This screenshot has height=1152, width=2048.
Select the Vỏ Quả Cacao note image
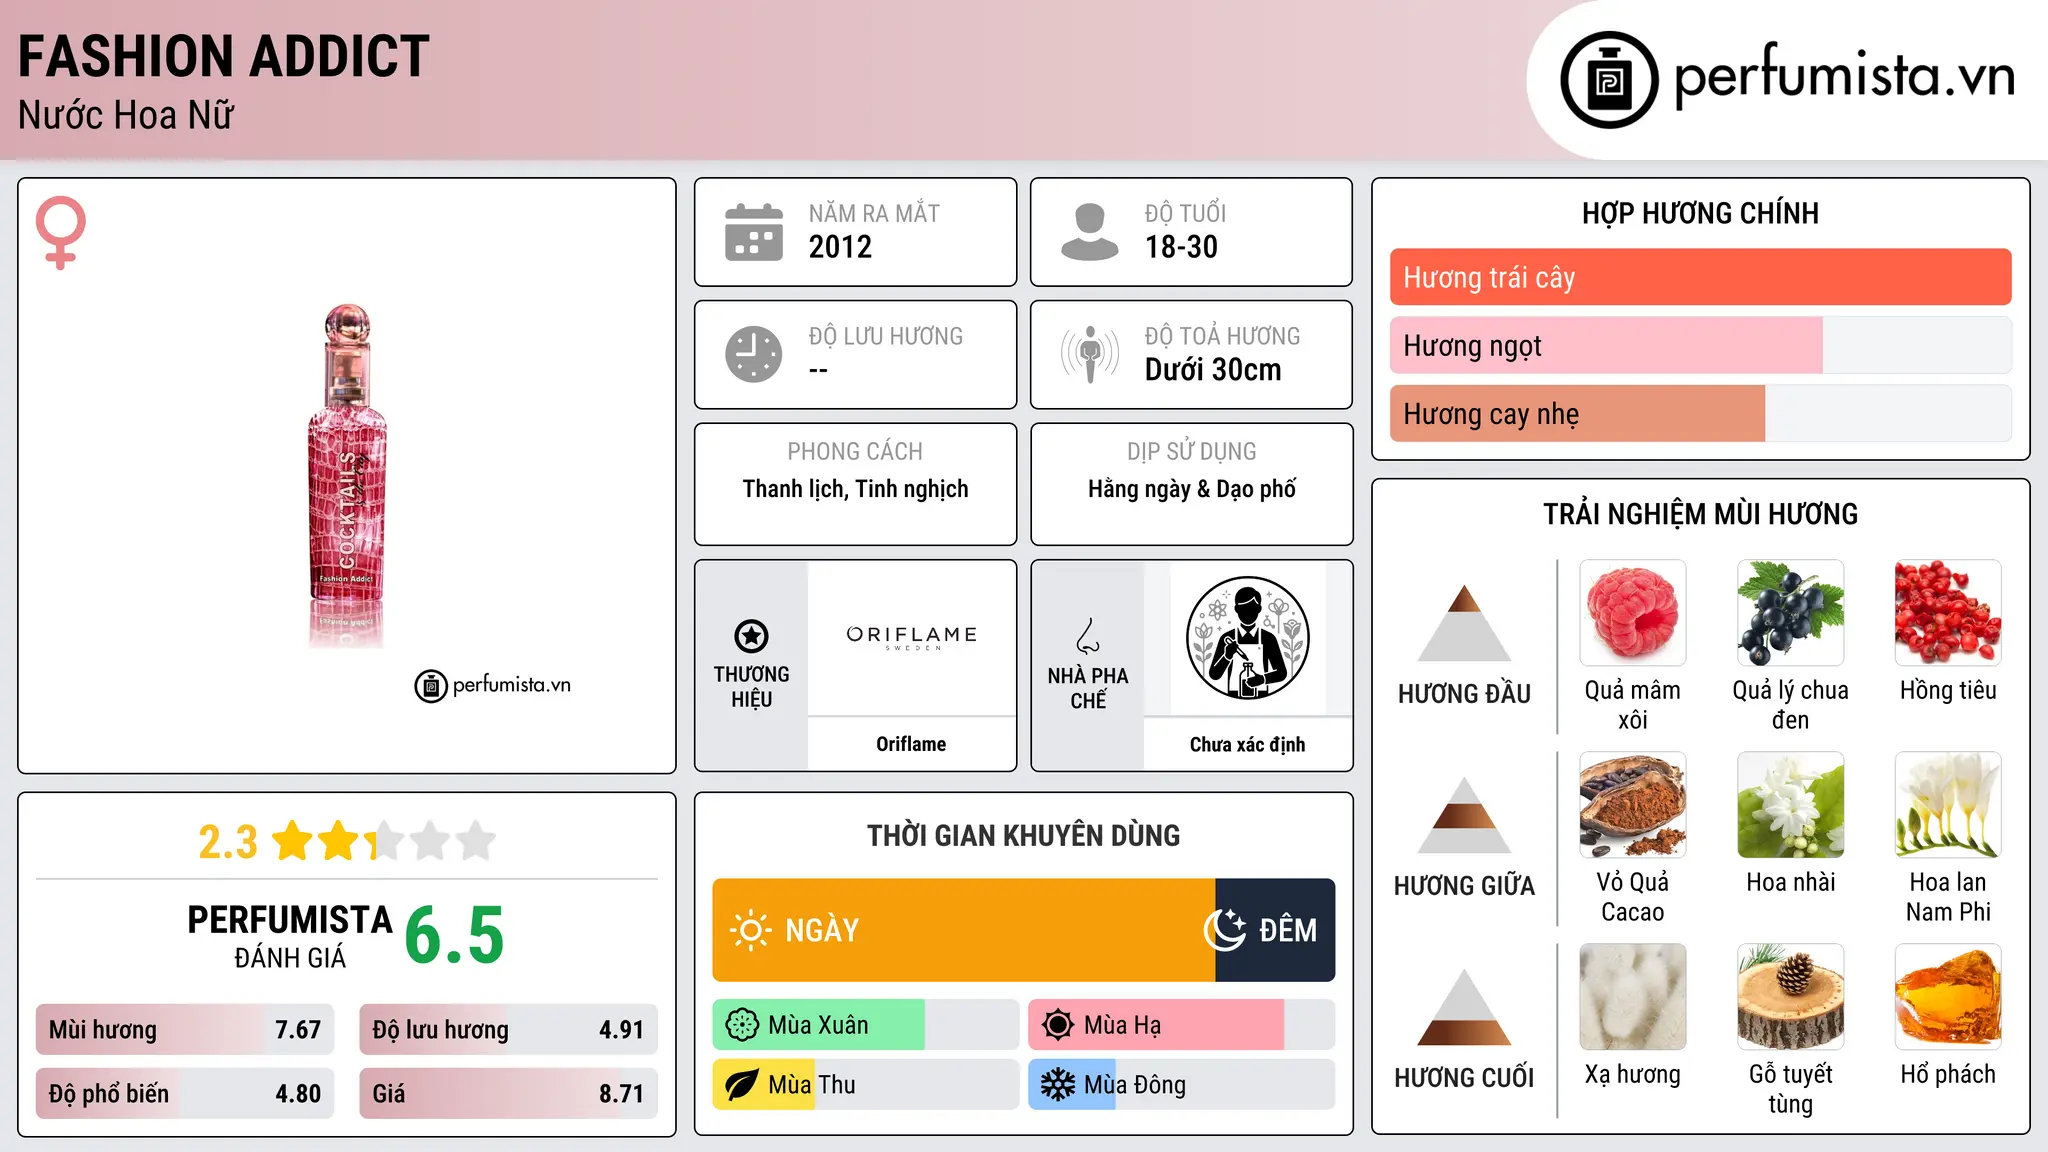1633,805
